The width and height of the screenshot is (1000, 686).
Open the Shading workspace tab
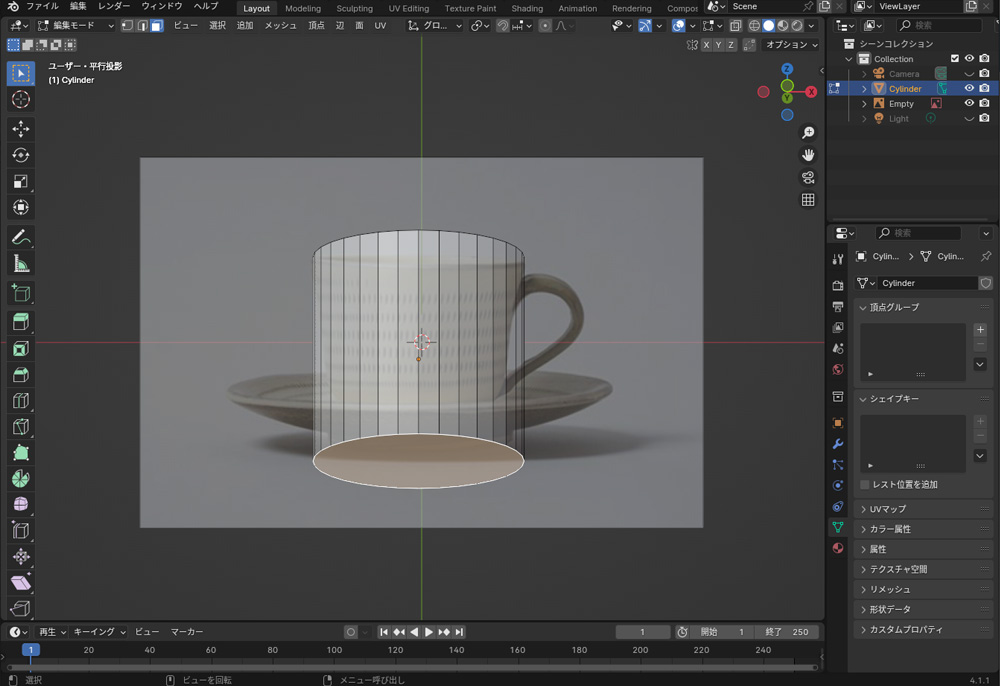[527, 8]
